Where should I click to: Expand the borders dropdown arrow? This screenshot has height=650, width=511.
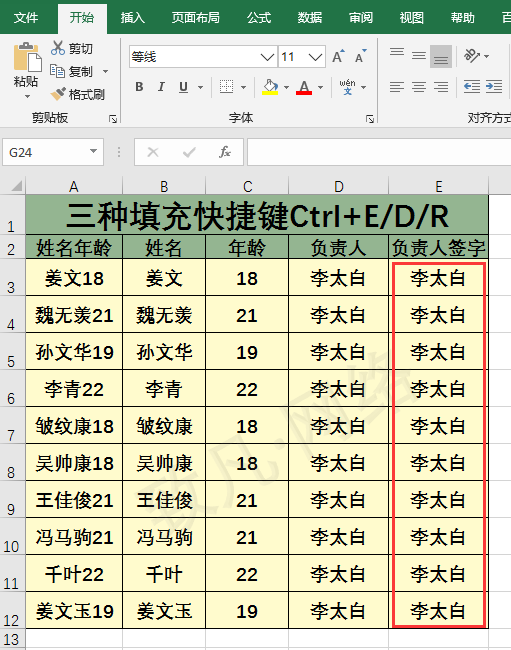tap(243, 87)
